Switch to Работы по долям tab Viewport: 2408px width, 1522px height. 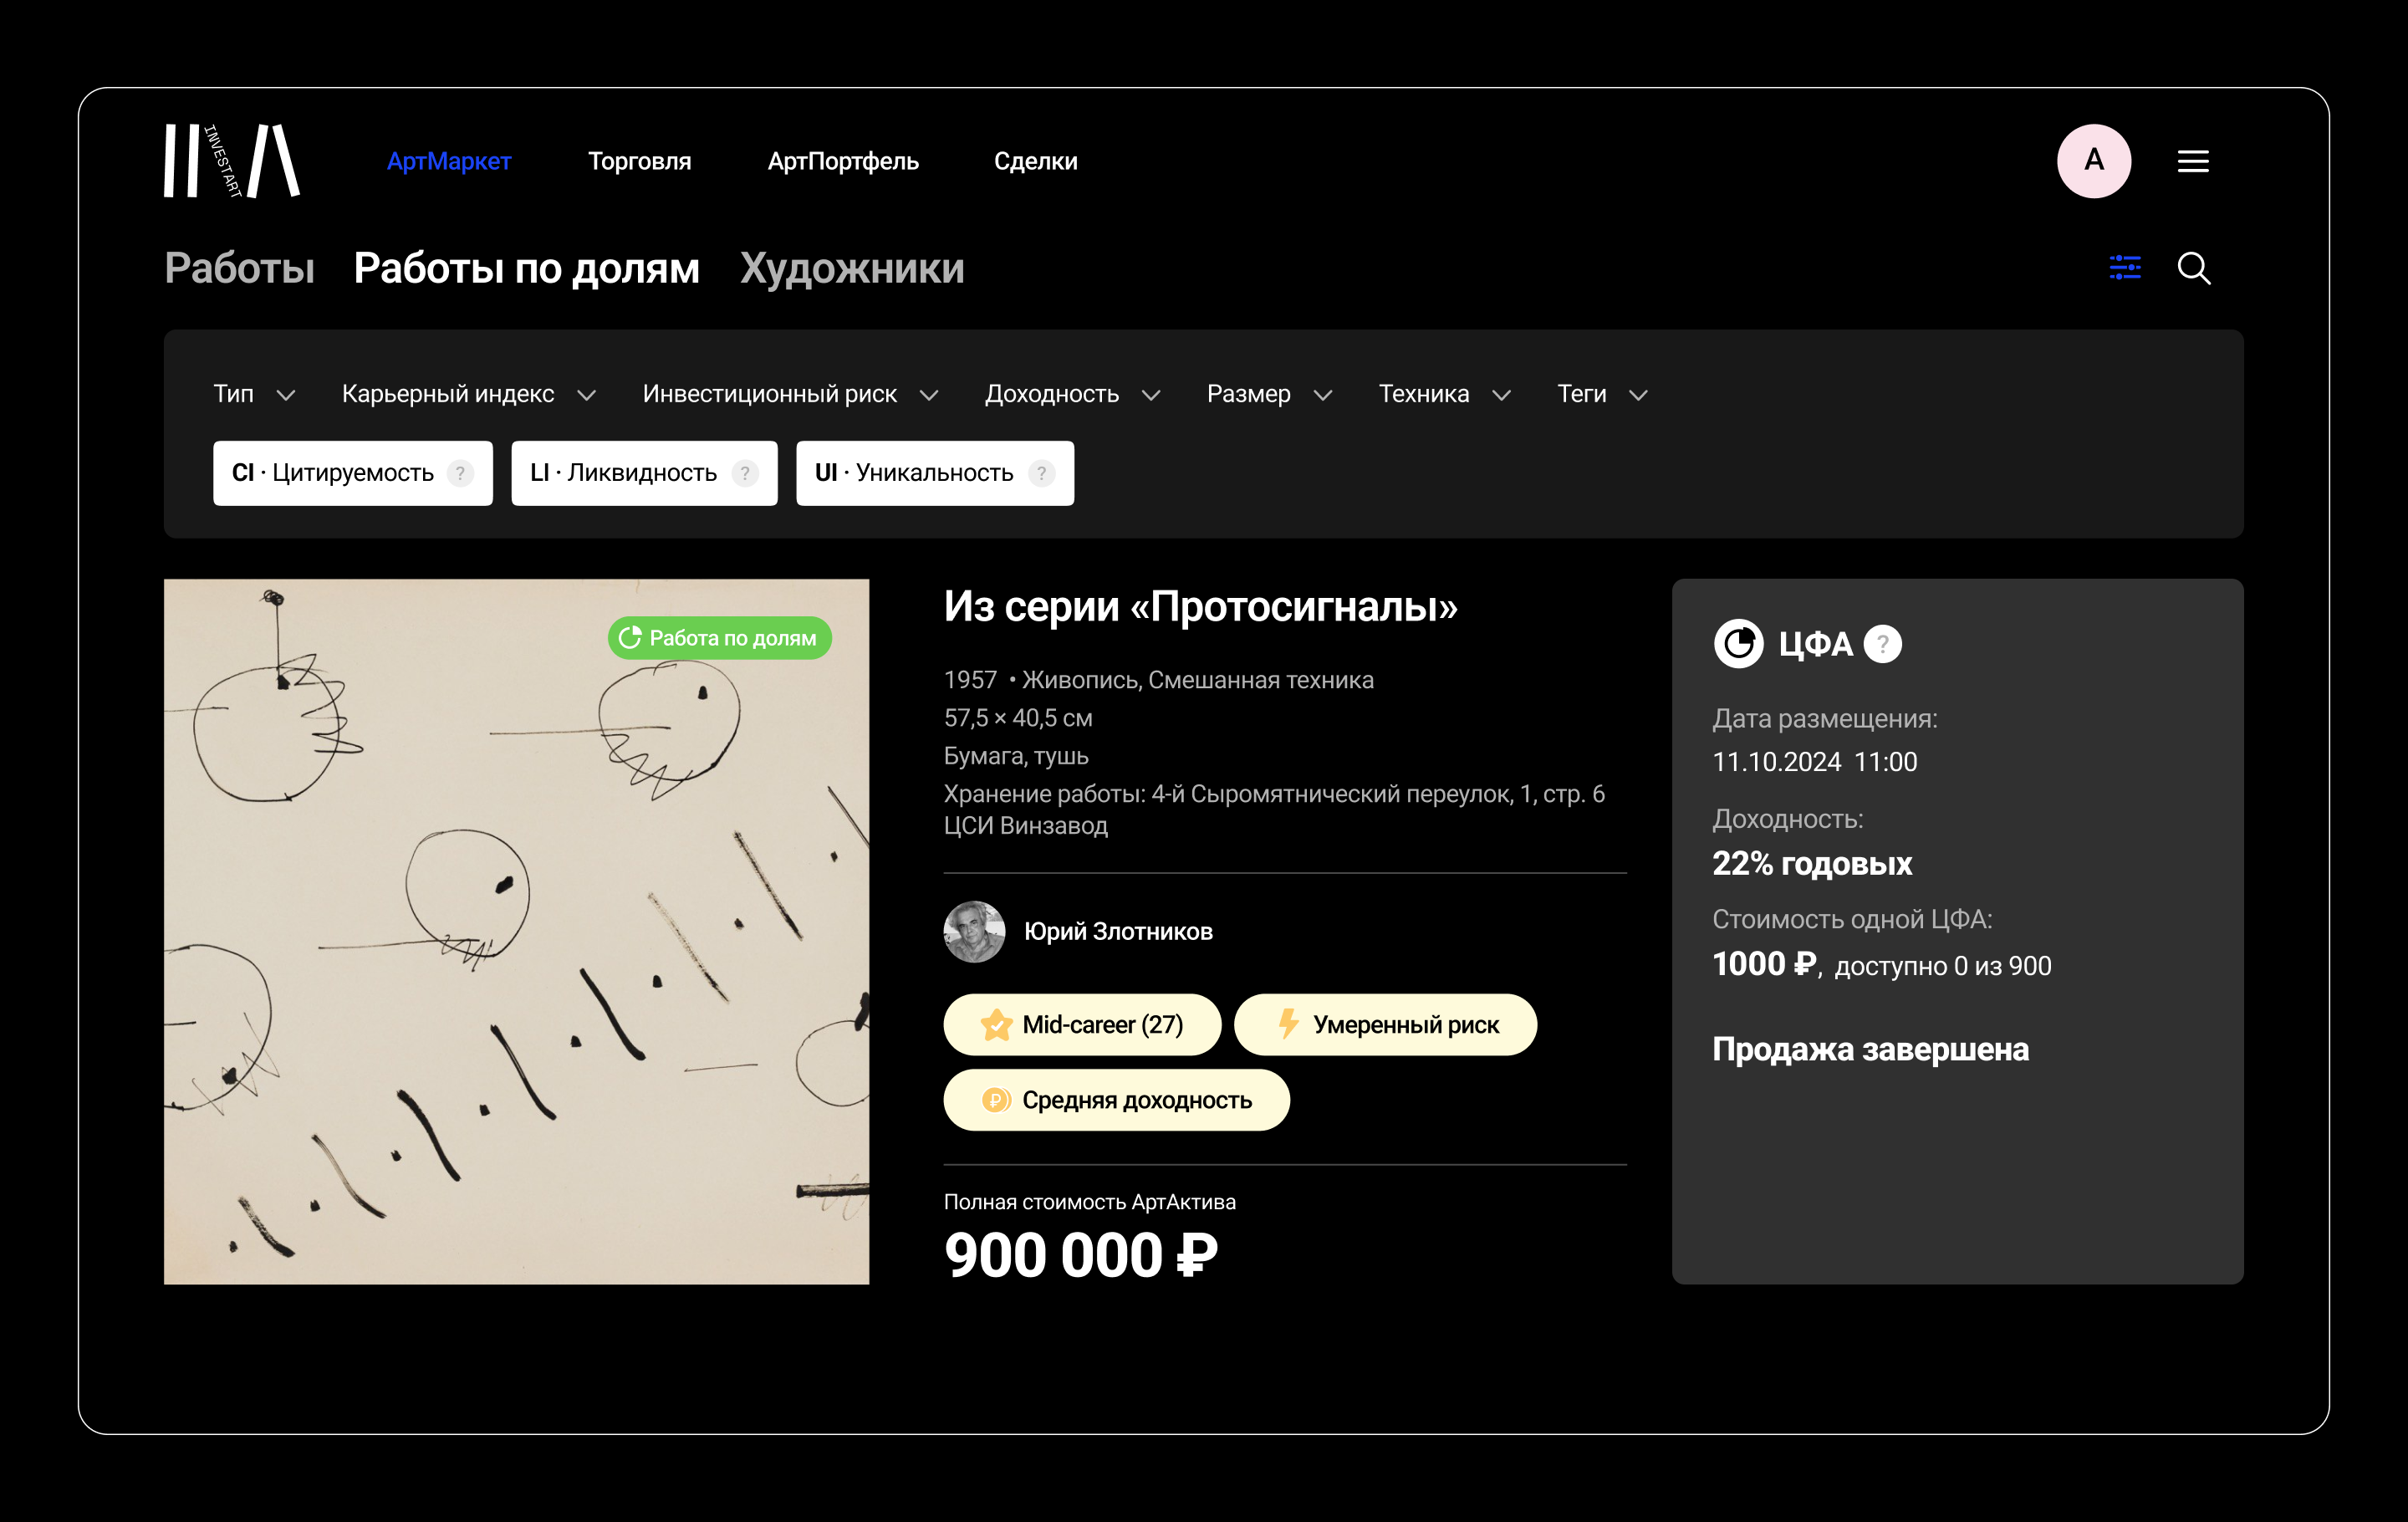pos(526,268)
